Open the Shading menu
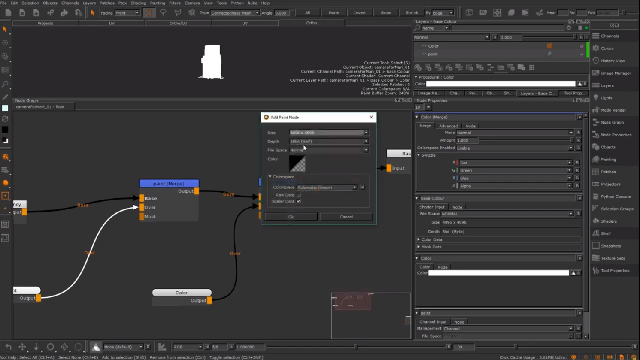 pos(138,3)
